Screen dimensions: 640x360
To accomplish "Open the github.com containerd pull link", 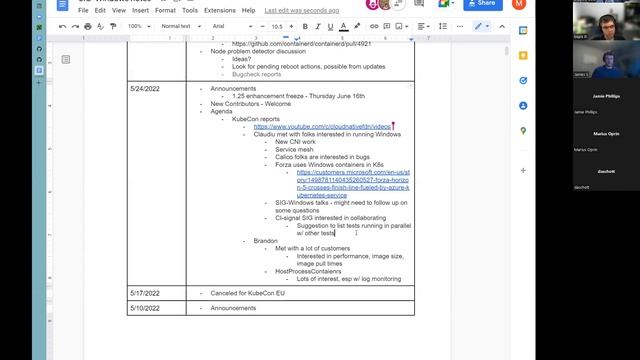I will [301, 44].
